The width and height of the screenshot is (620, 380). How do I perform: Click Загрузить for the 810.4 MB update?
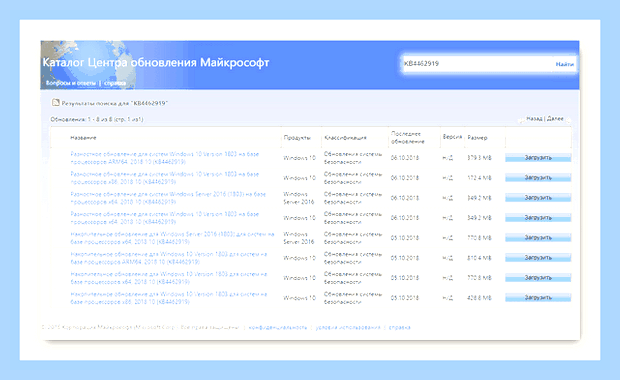pos(538,257)
